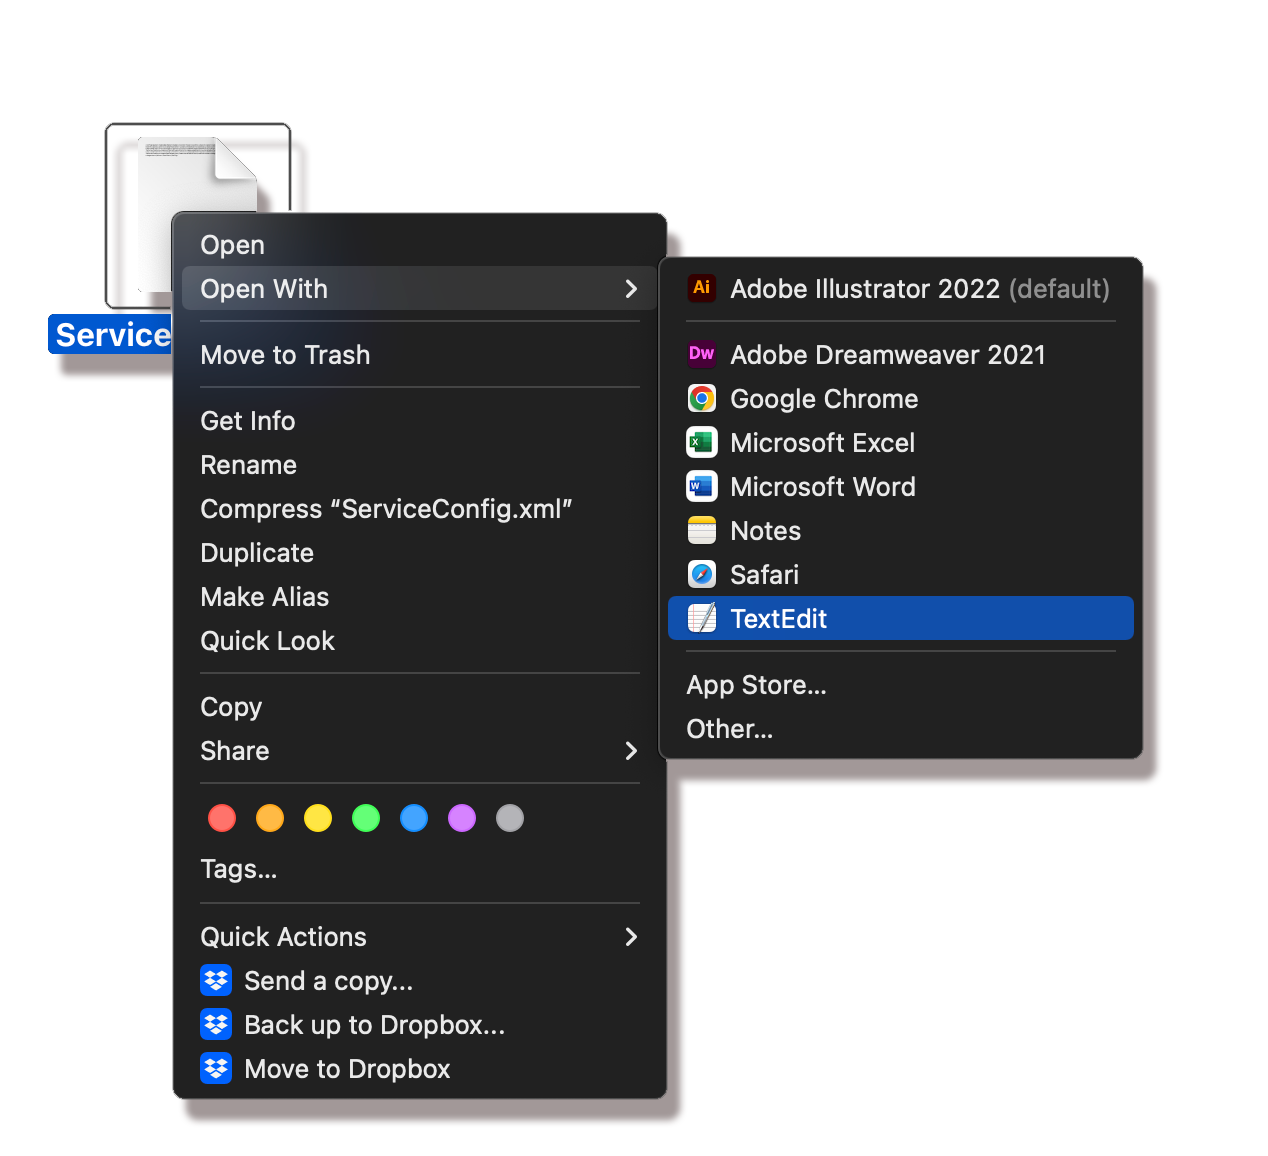This screenshot has height=1156, width=1268.
Task: Click the Microsoft Word icon
Action: 702,486
